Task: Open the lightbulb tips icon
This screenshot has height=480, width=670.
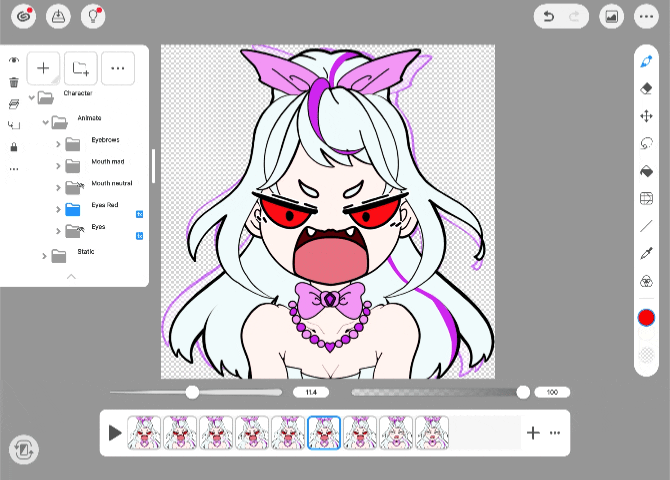Action: click(93, 17)
